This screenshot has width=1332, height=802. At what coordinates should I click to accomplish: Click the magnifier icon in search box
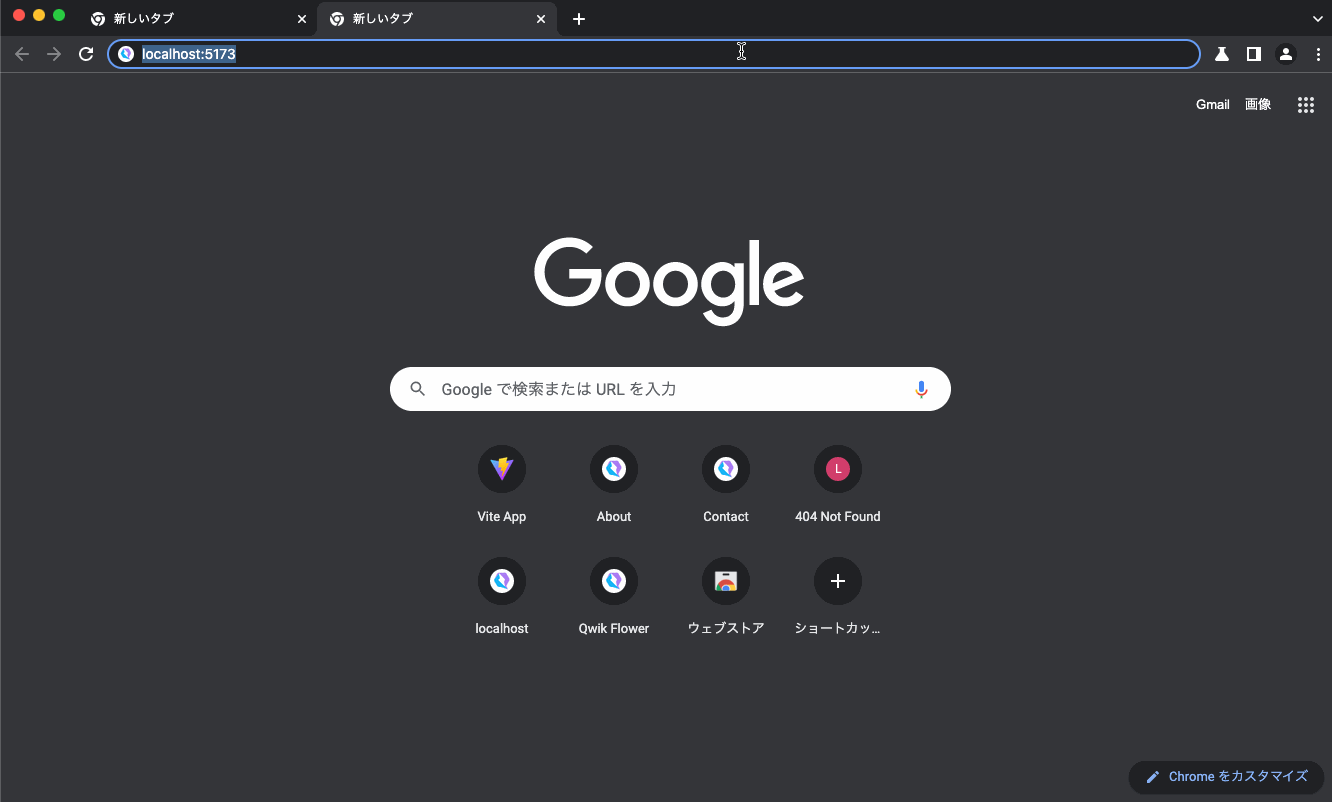click(x=418, y=389)
